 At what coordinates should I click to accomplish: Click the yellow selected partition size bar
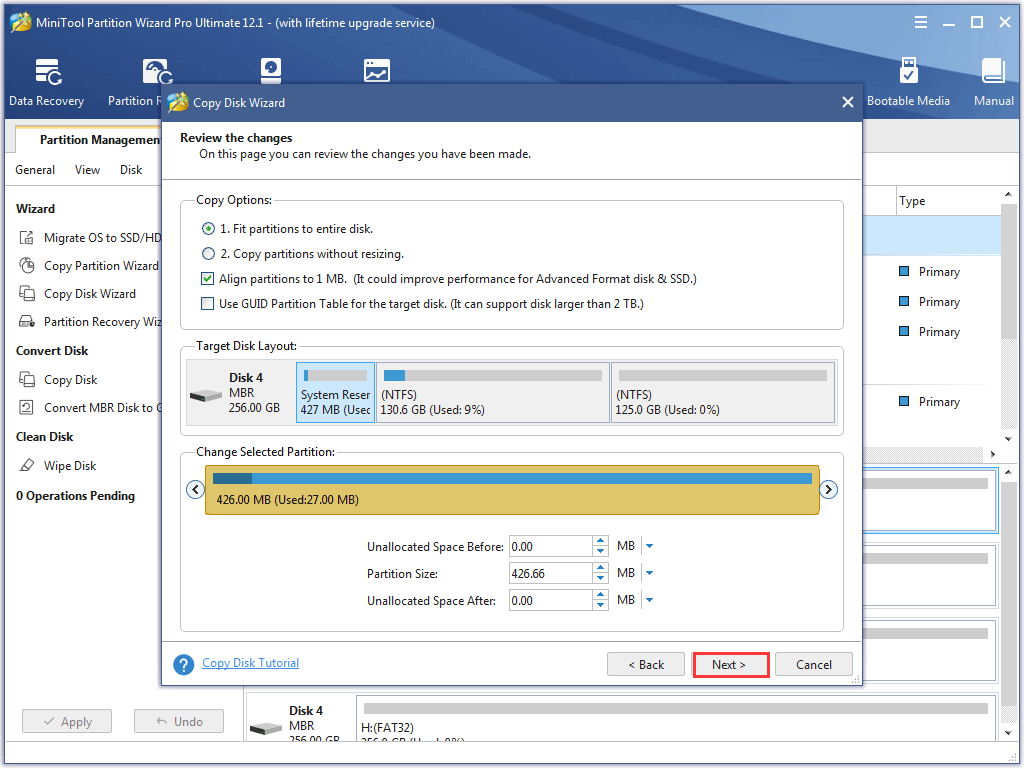[512, 490]
